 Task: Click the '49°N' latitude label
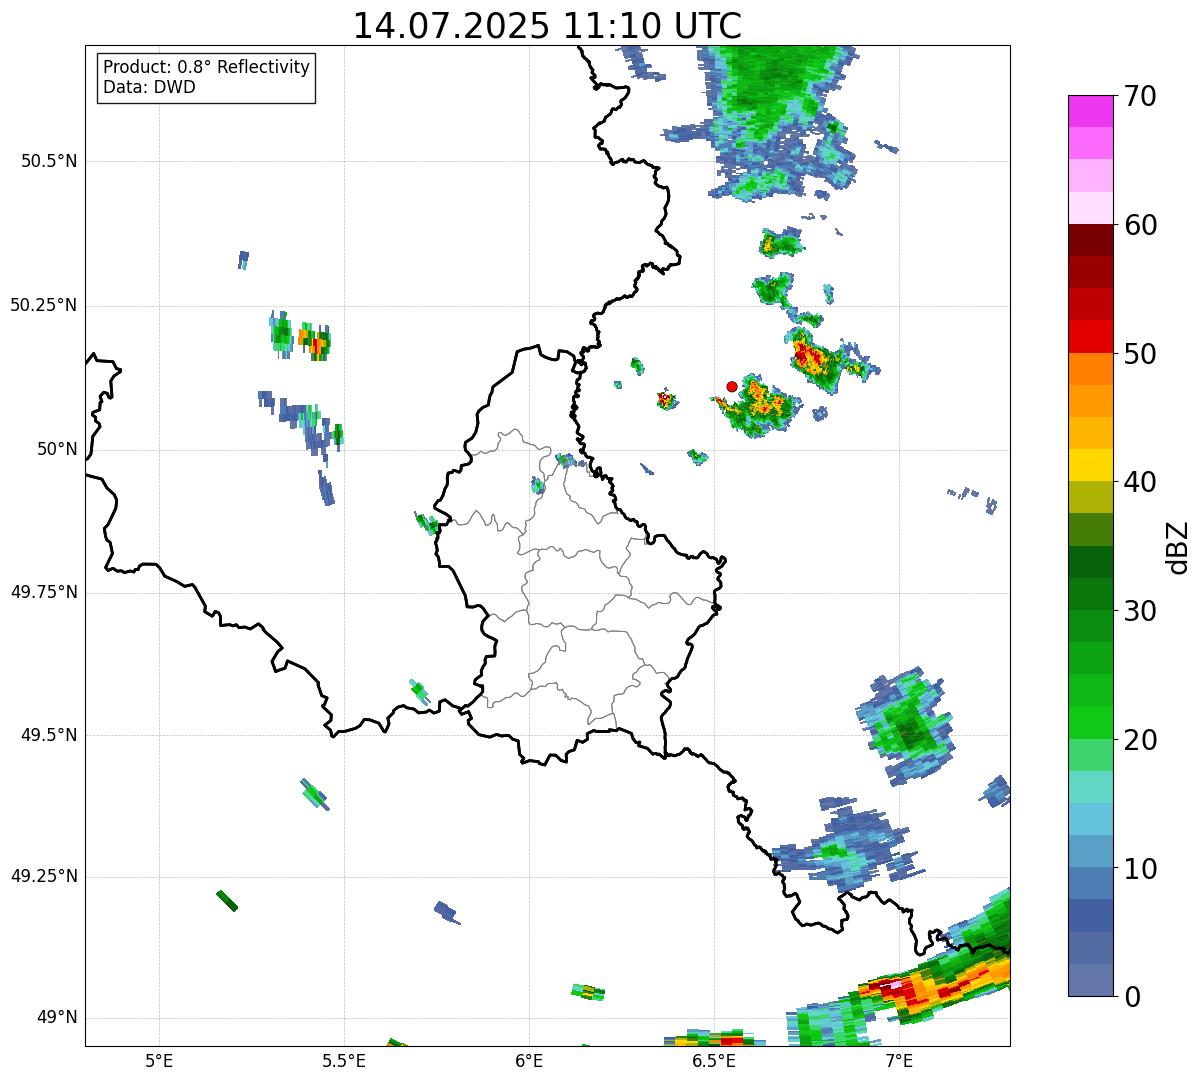(x=58, y=1017)
